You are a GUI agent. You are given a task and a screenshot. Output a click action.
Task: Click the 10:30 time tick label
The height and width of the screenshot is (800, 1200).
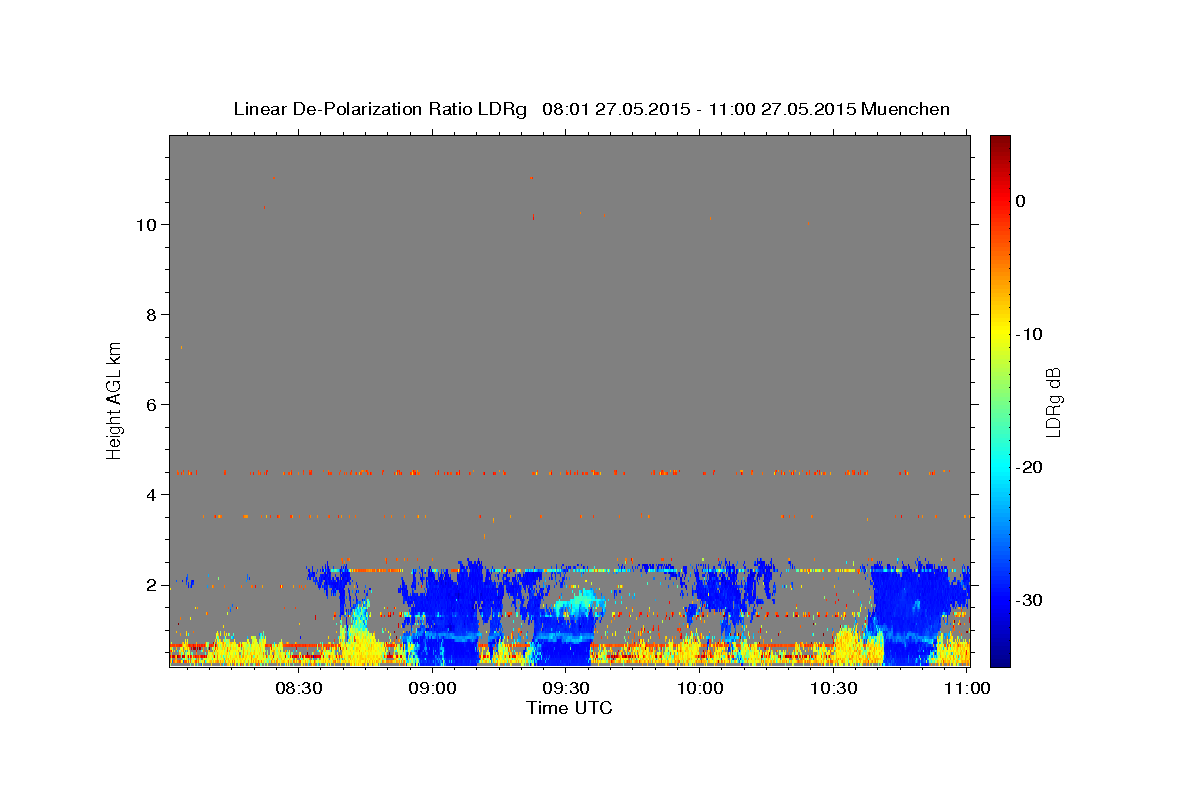(834, 688)
